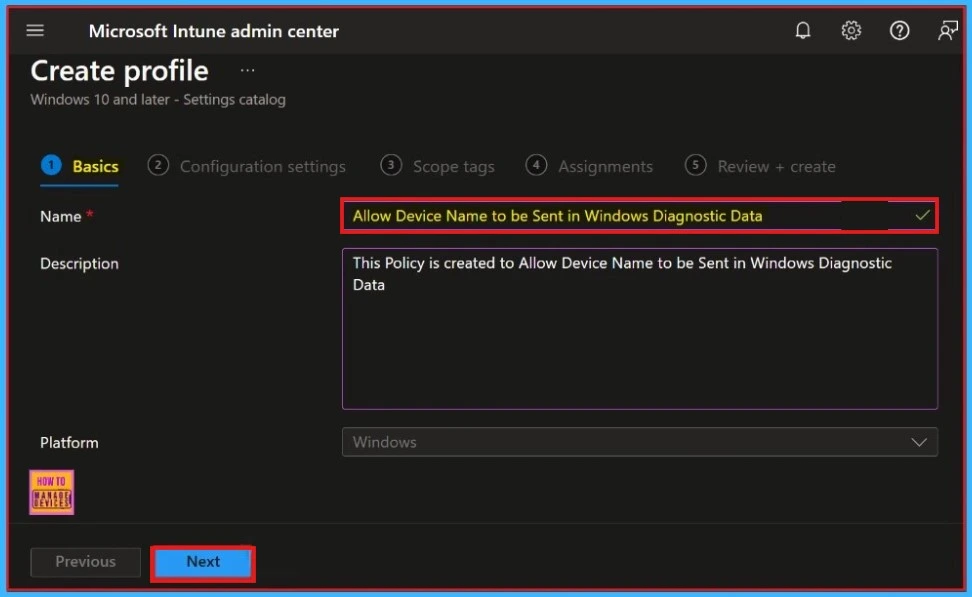Go to Scope tags step
972x597 pixels.
[x=438, y=166]
